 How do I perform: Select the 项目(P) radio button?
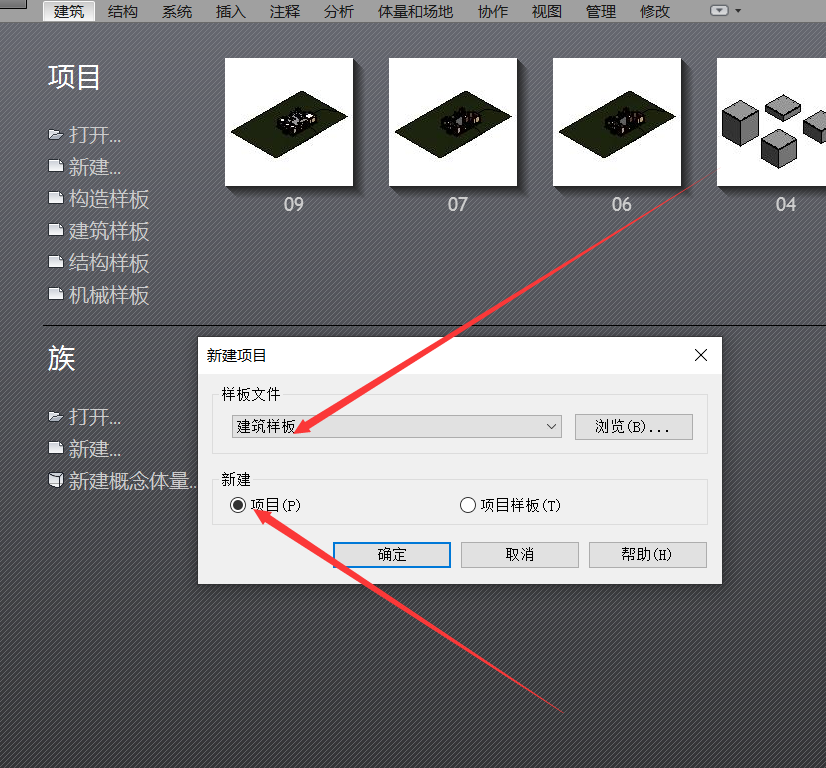click(x=238, y=506)
